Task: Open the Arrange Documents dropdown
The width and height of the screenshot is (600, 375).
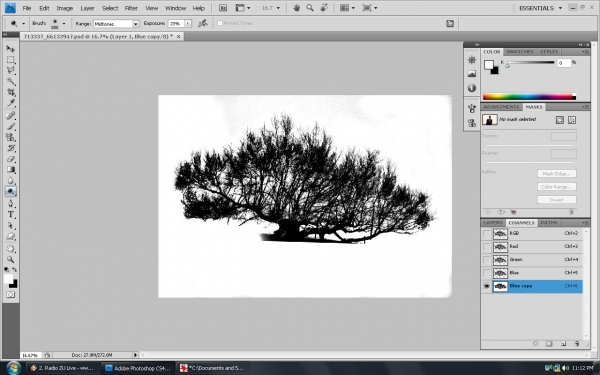Action: [x=347, y=8]
